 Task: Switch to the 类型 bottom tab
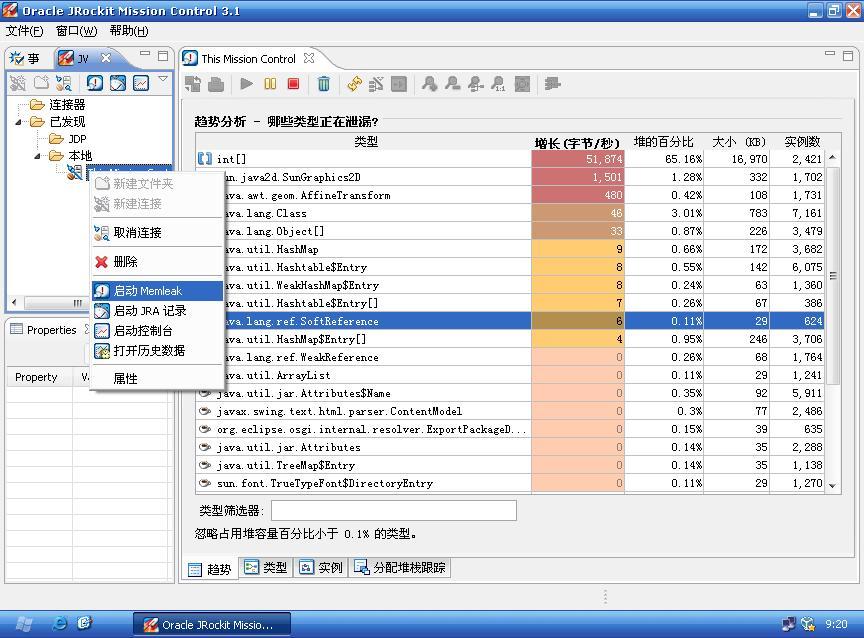click(x=266, y=567)
